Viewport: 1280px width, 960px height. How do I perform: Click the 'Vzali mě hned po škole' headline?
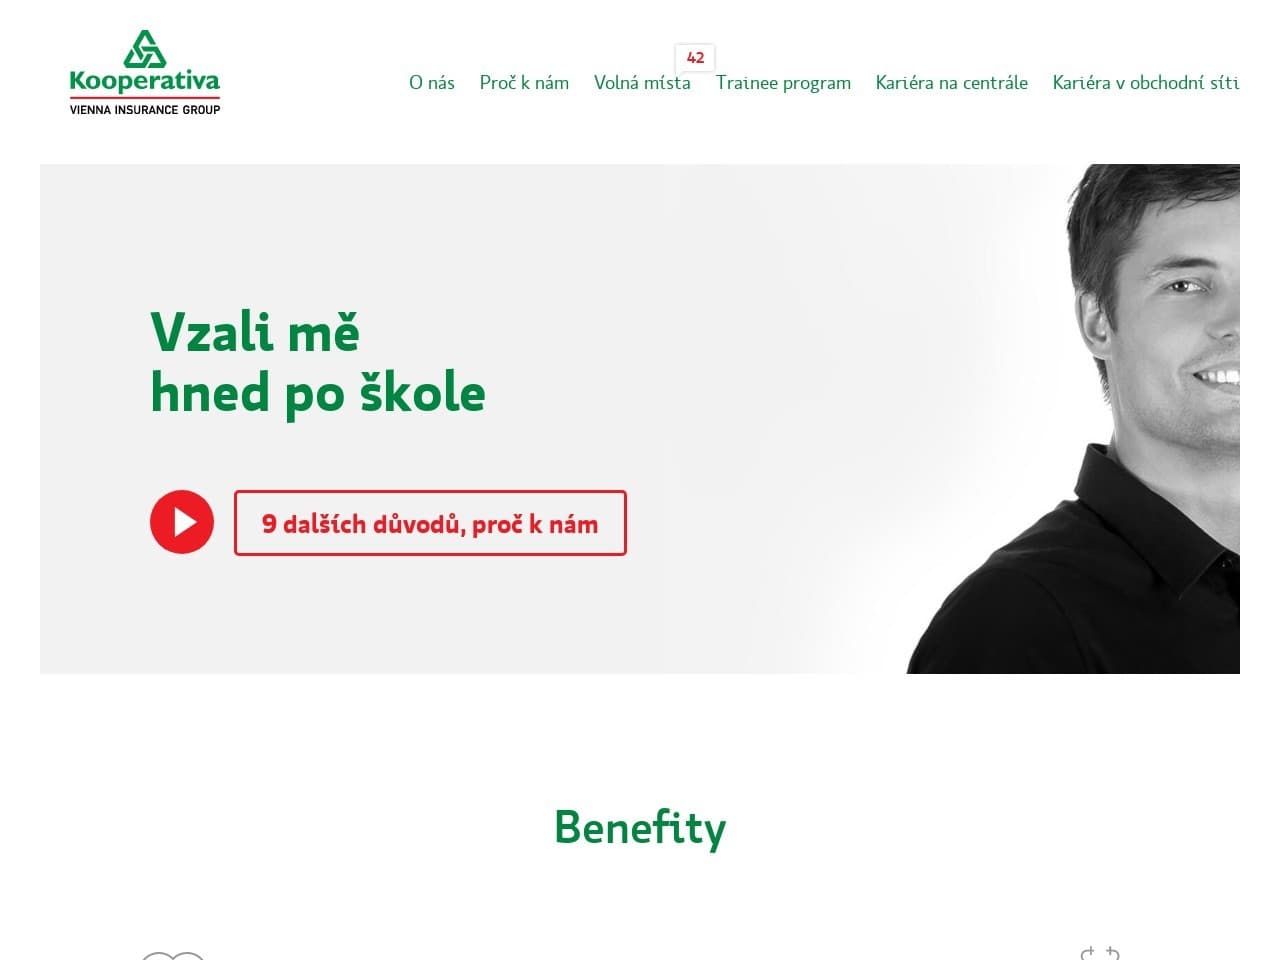point(318,361)
